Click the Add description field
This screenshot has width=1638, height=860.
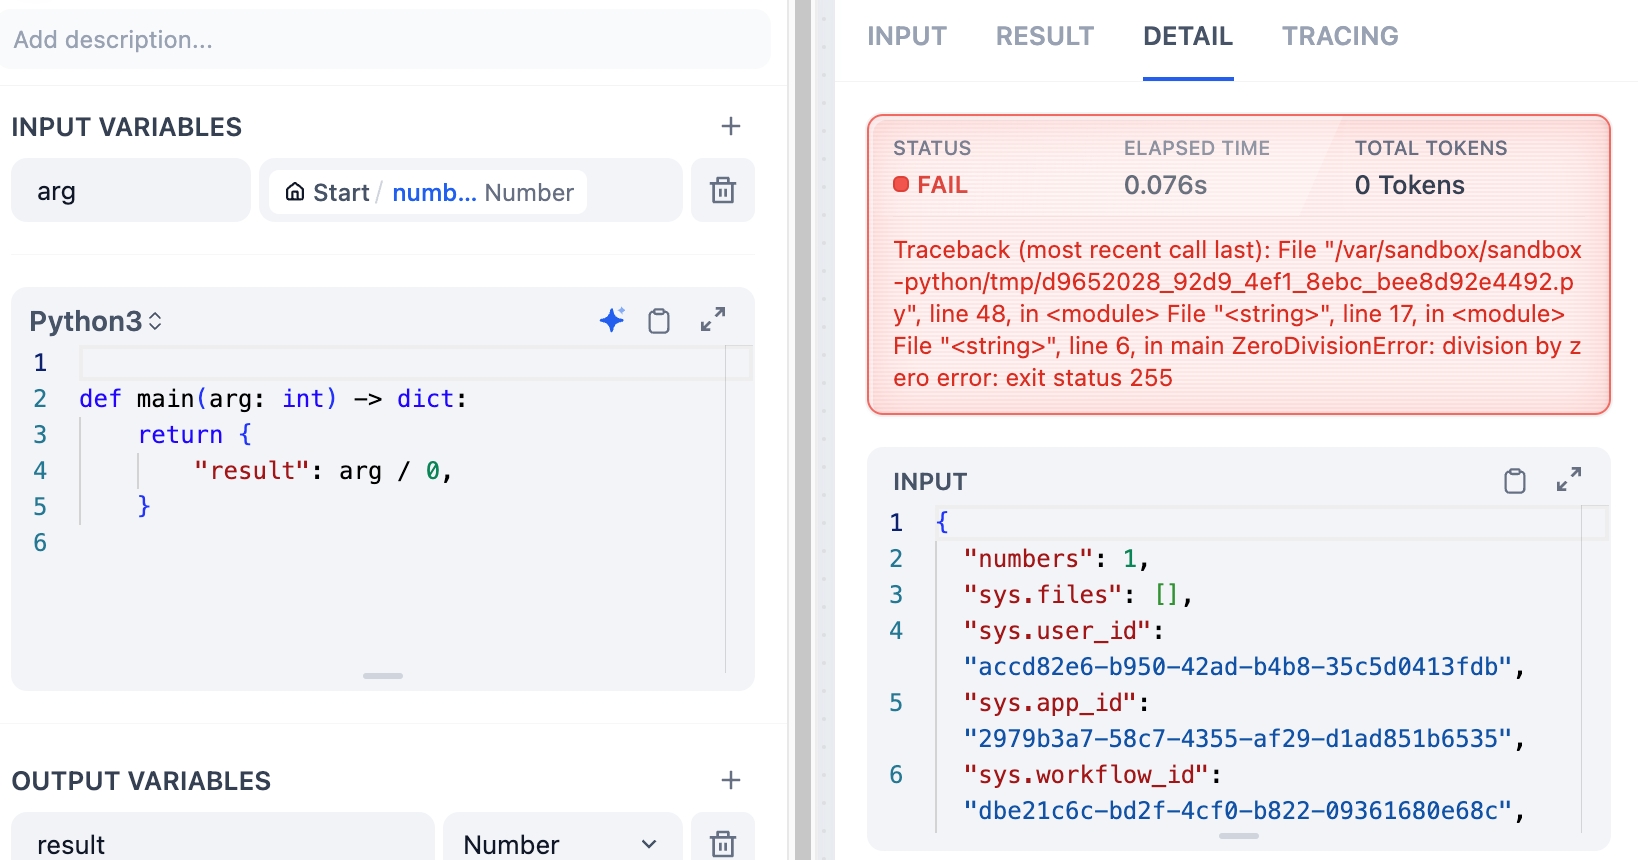[x=385, y=40]
